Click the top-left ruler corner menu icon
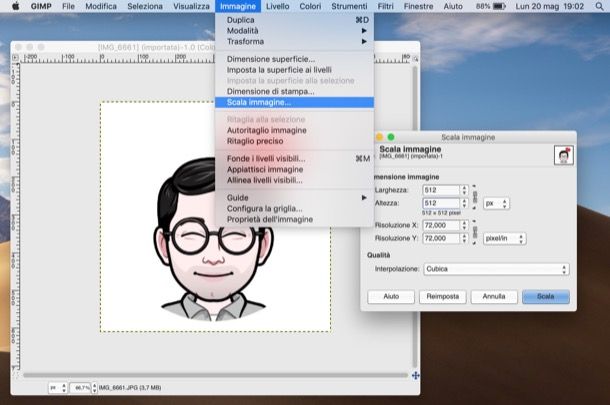Viewport: 610px width, 405px height. (15, 58)
